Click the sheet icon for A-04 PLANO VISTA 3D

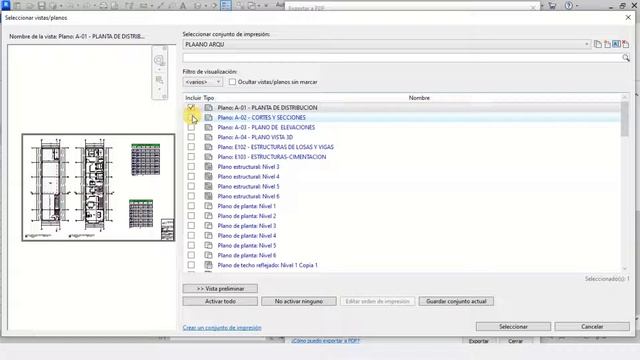click(x=209, y=137)
